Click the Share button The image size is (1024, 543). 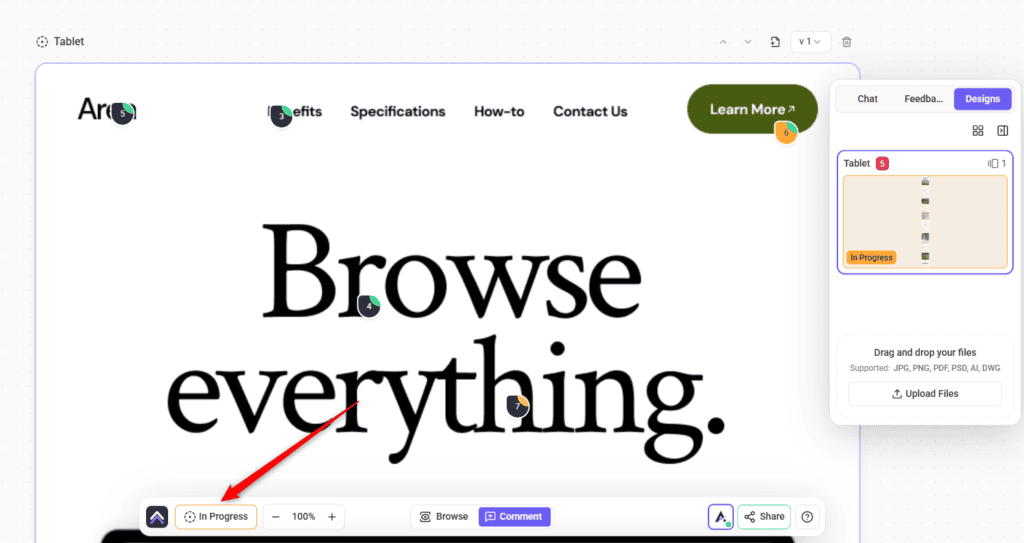[764, 517]
